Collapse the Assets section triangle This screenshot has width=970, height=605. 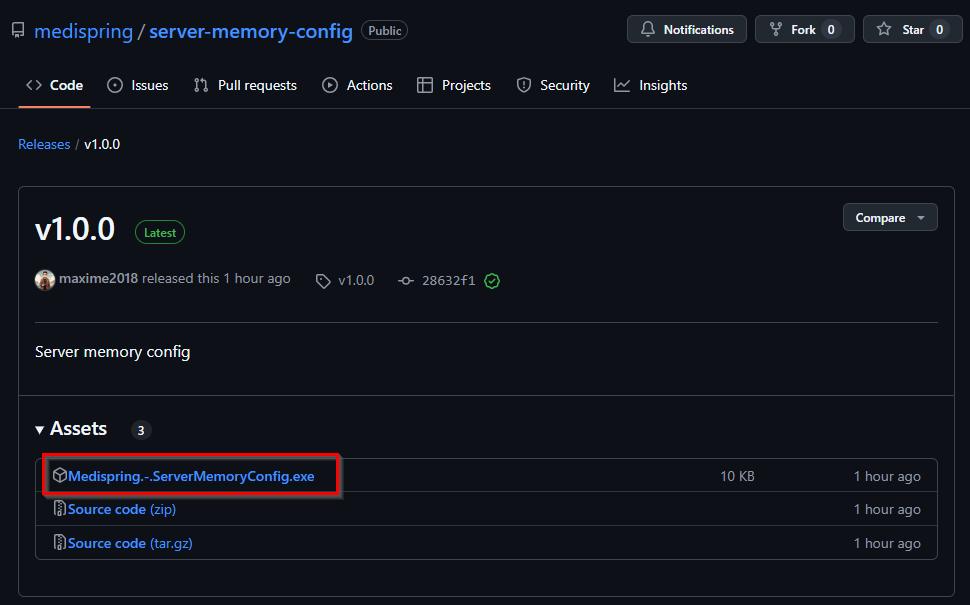click(40, 429)
